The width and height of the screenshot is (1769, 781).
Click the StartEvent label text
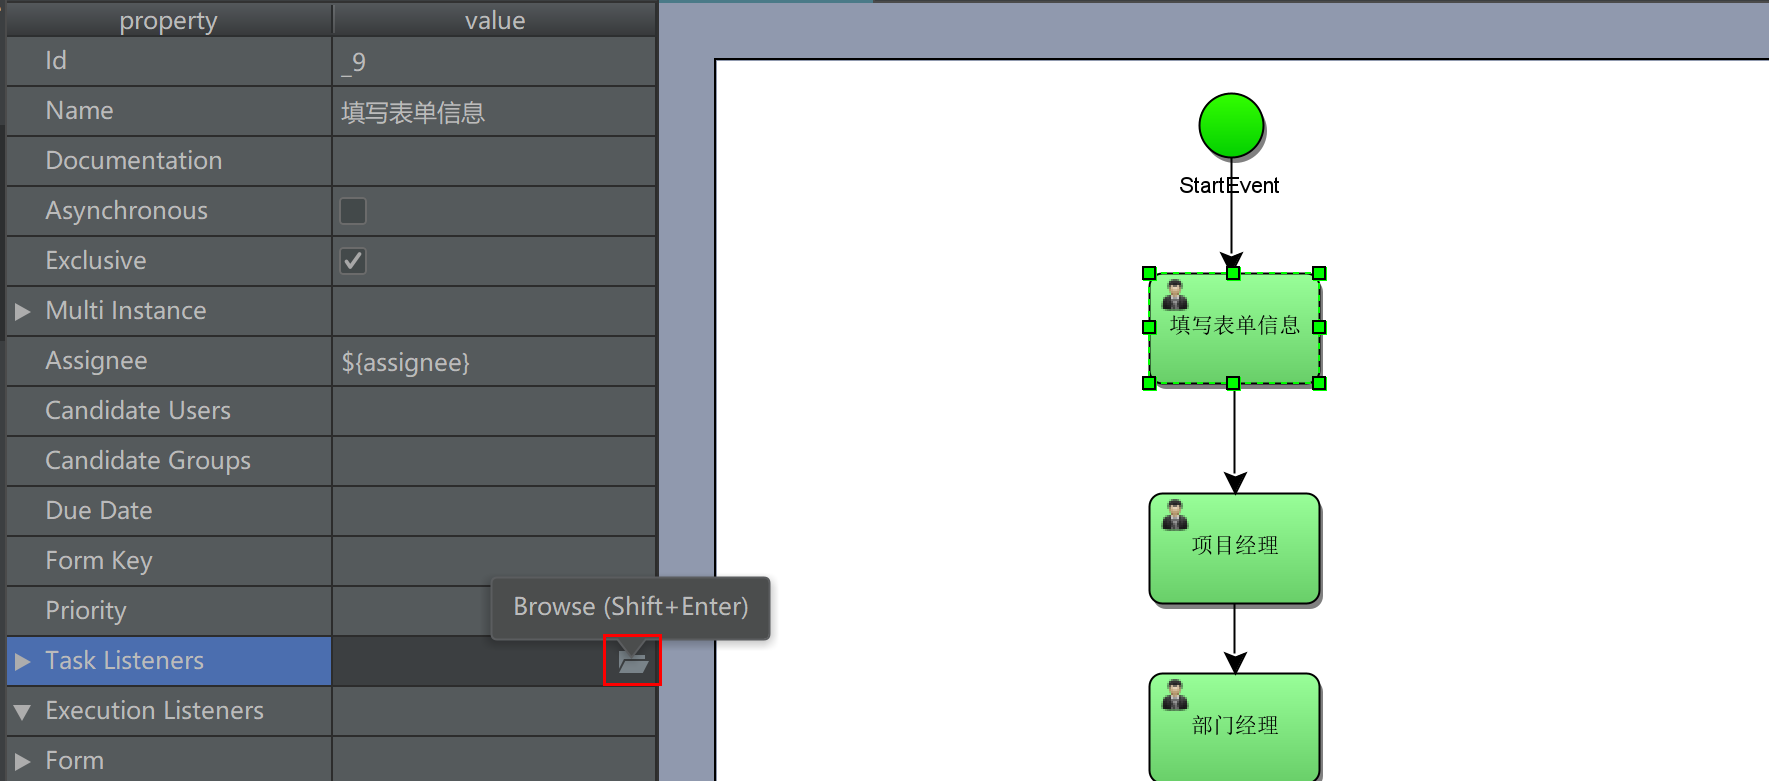tap(1229, 186)
